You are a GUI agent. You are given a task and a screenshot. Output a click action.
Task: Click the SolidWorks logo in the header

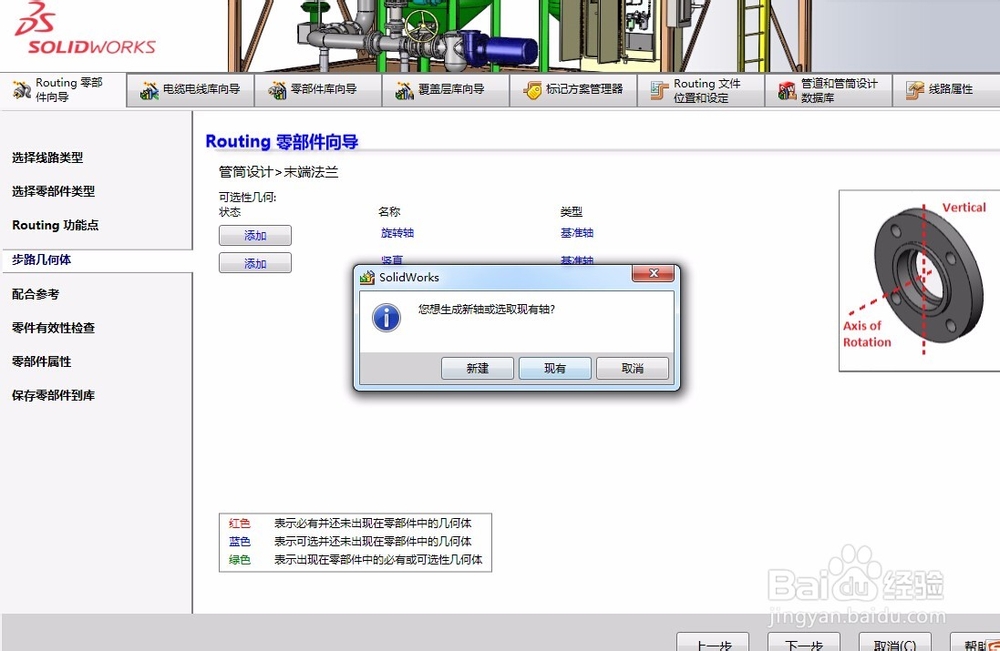(85, 28)
